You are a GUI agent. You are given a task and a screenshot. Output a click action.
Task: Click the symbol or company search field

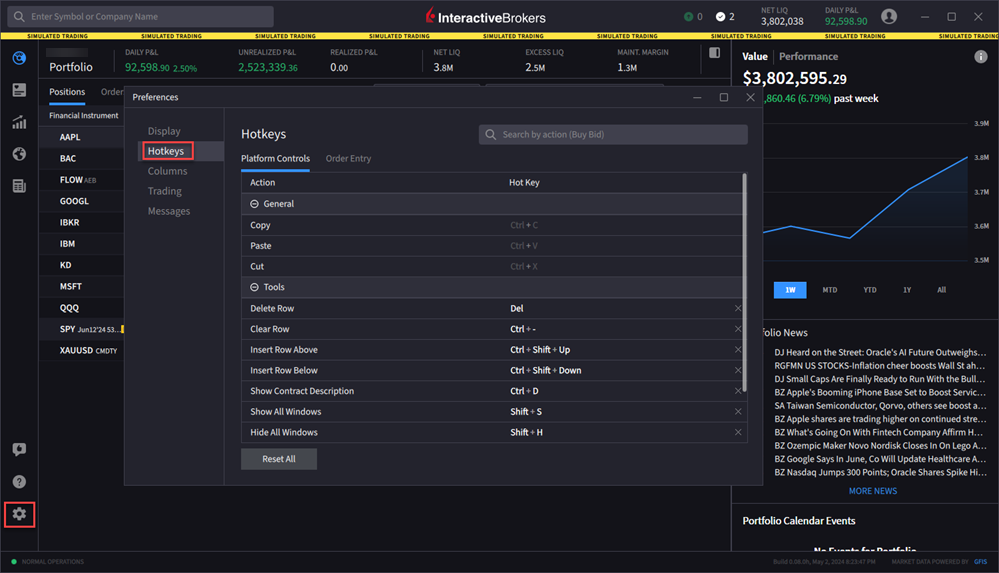(141, 17)
